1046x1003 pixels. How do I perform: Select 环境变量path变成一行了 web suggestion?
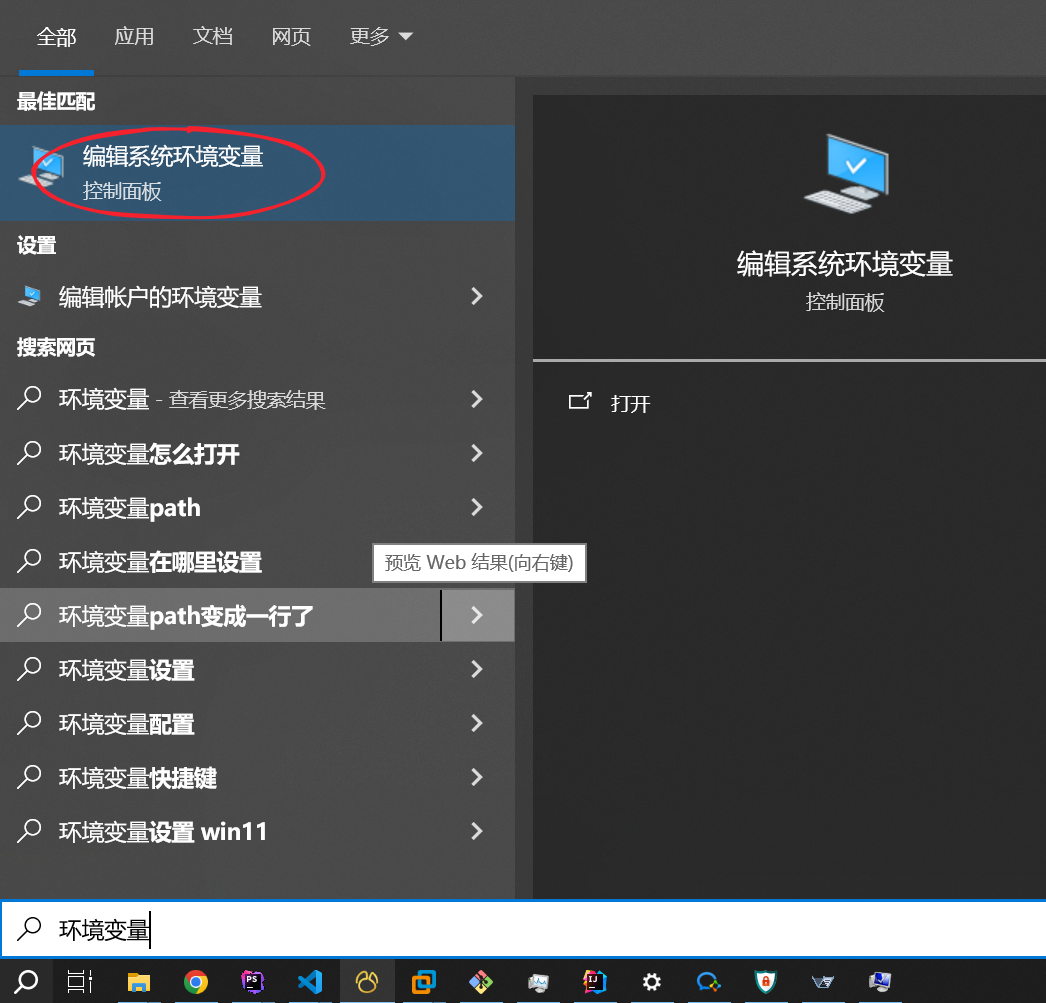220,616
